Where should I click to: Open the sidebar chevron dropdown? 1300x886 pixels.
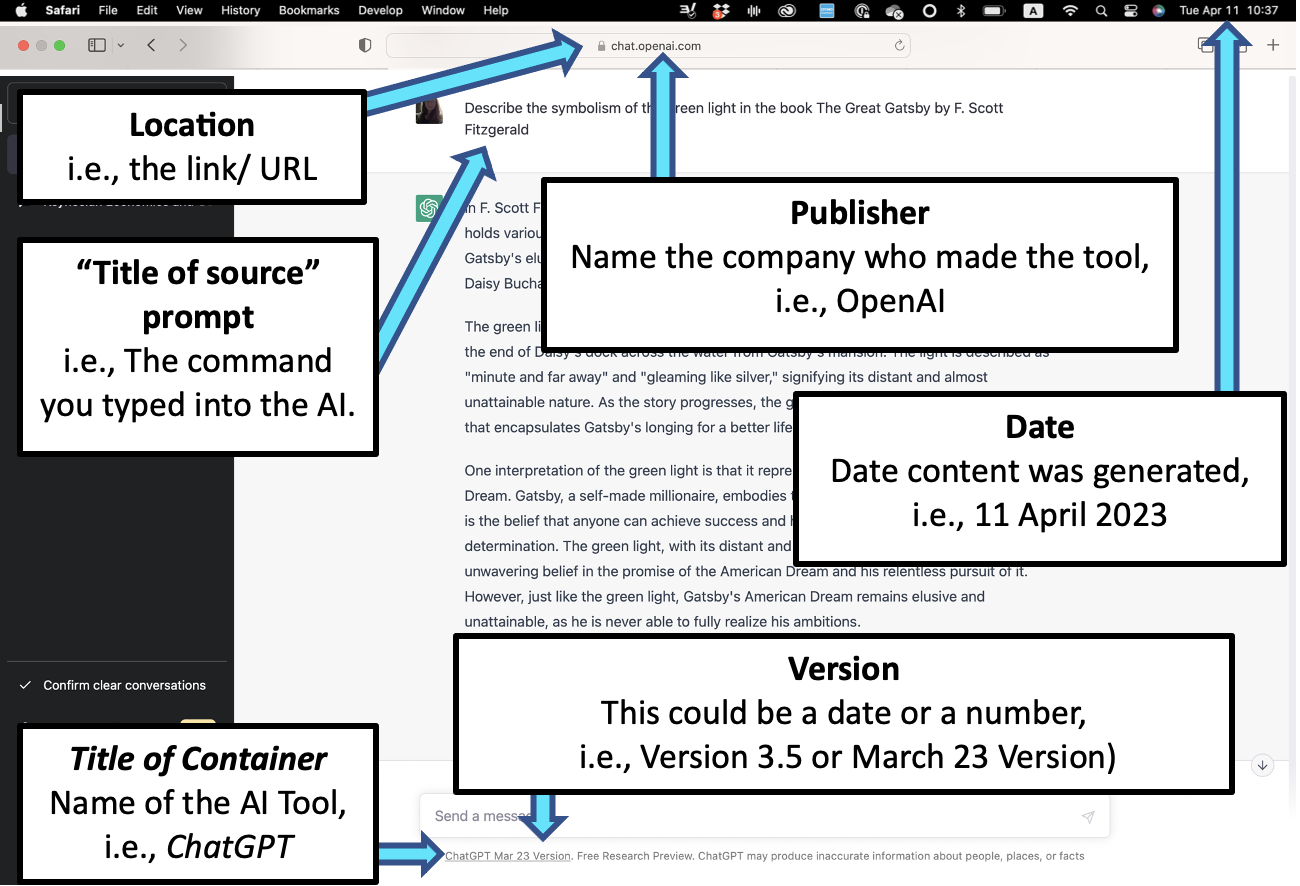click(x=121, y=45)
